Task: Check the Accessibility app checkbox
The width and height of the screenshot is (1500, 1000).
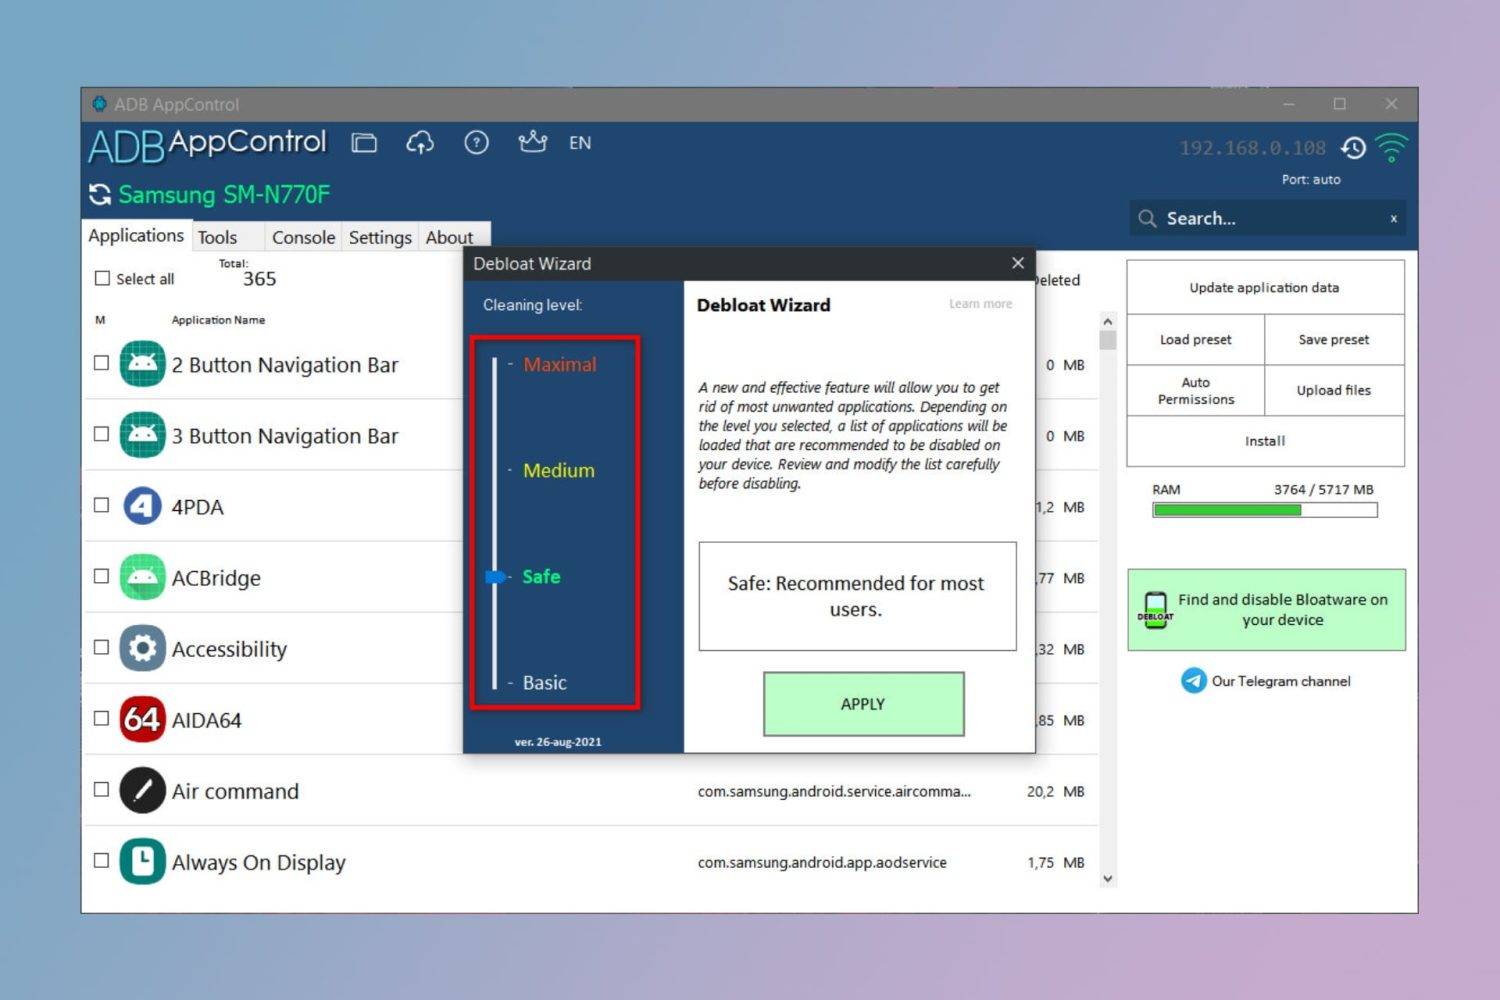Action: click(x=101, y=647)
